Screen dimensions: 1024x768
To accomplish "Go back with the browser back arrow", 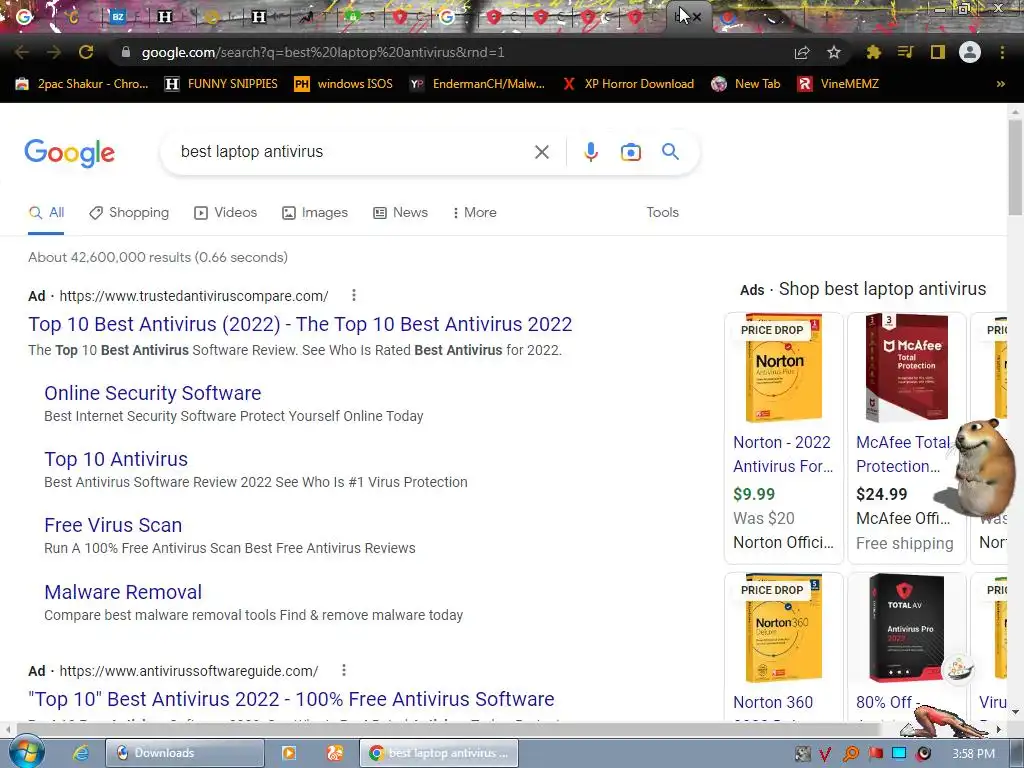I will click(22, 52).
